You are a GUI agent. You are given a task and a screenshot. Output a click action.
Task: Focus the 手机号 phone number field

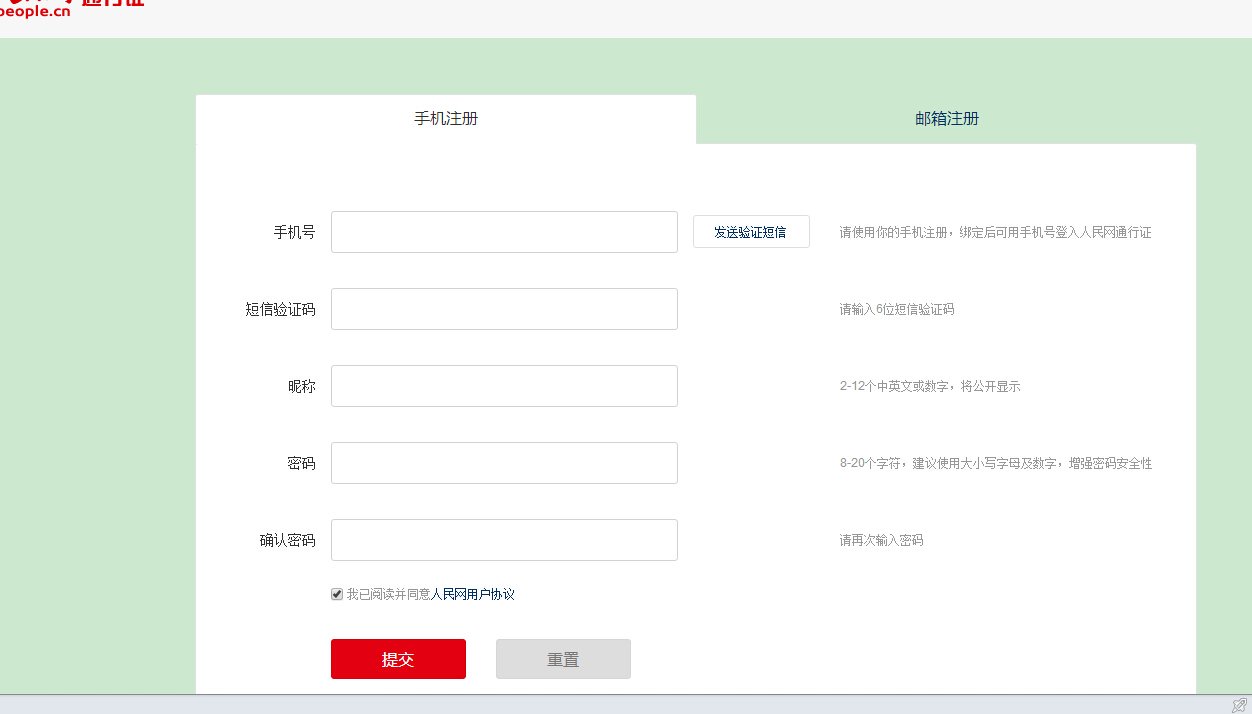(503, 231)
